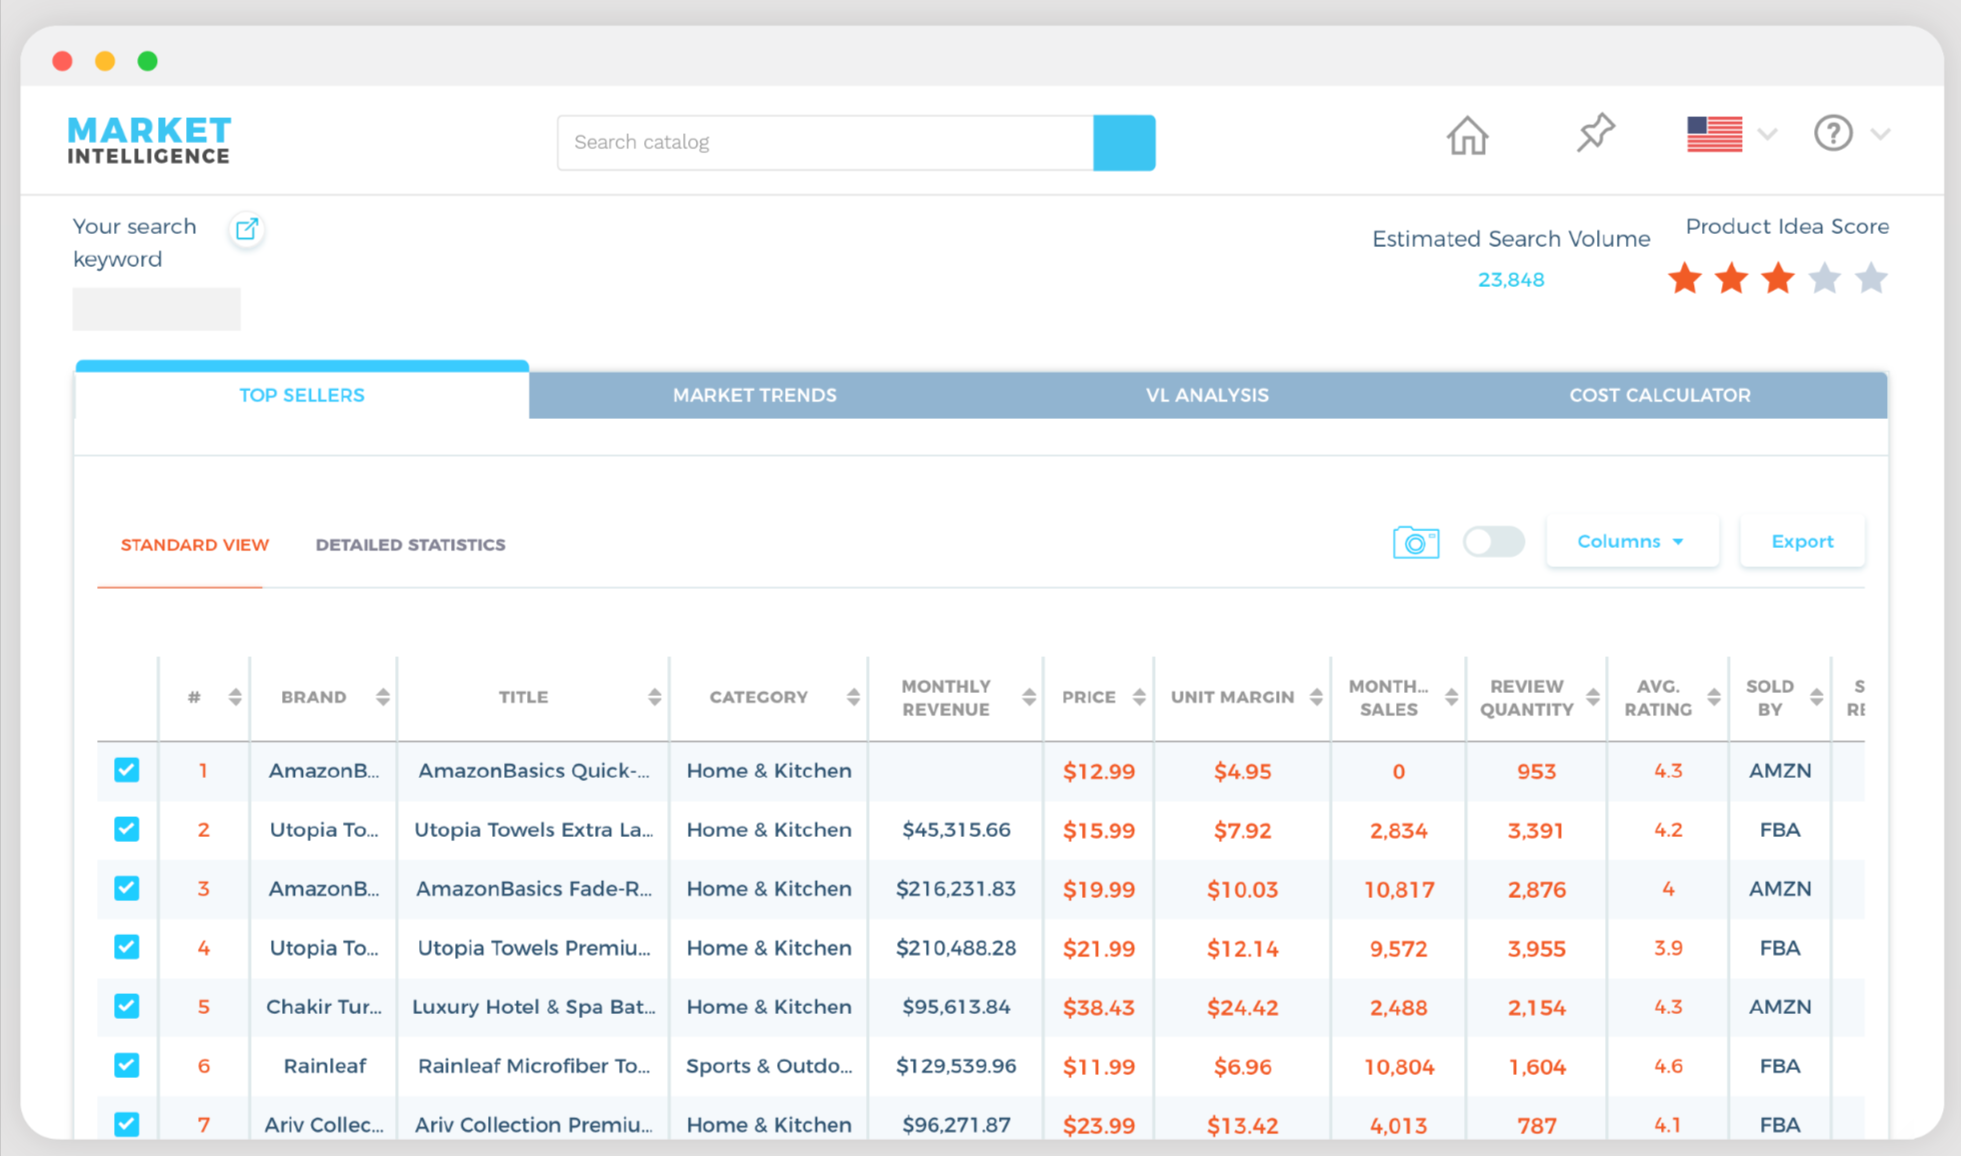The height and width of the screenshot is (1156, 1961).
Task: Go to the home icon
Action: coord(1467,136)
